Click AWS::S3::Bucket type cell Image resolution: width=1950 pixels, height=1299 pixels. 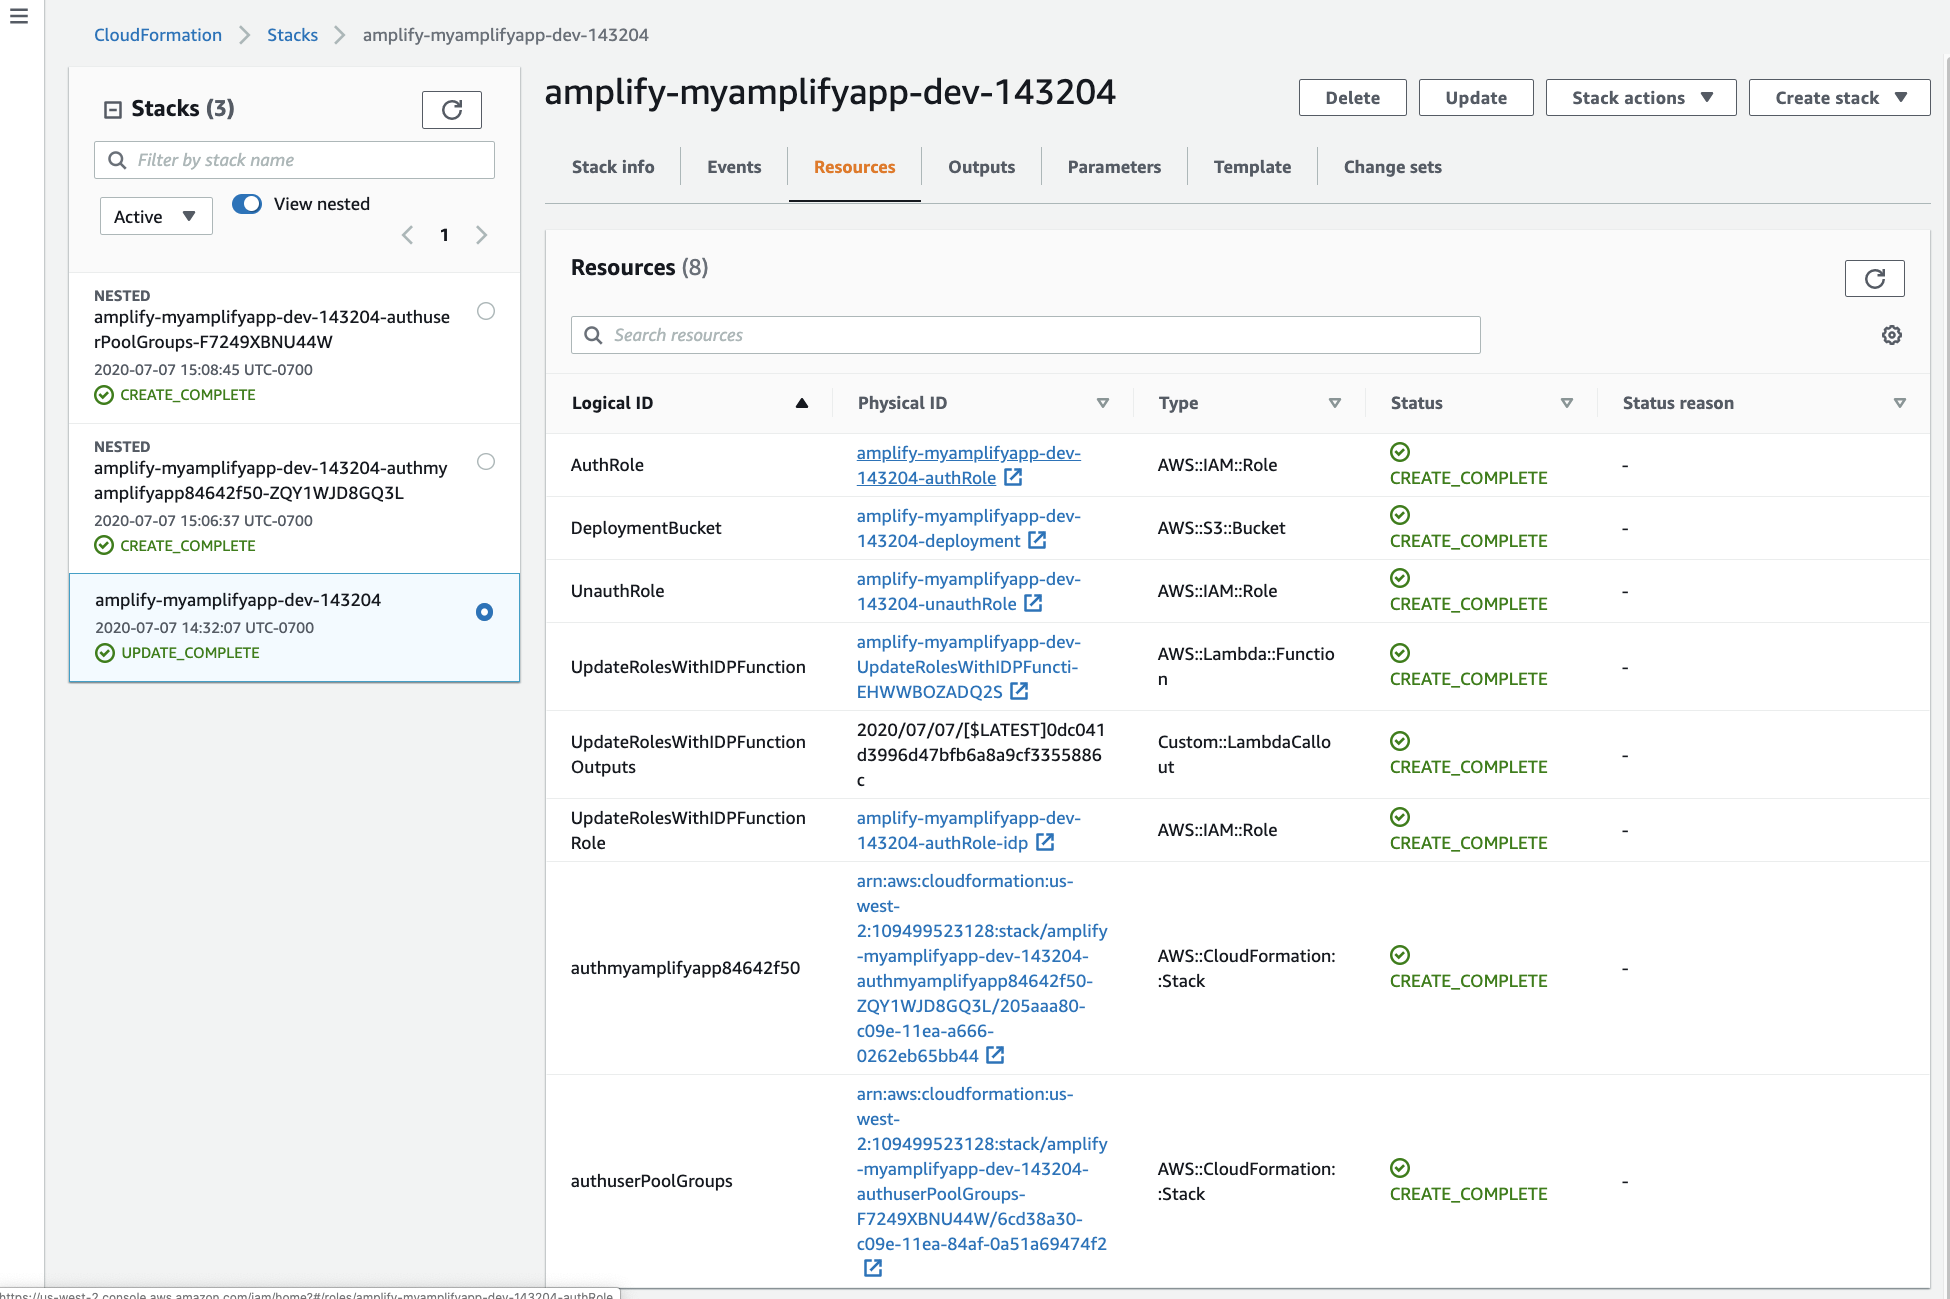click(x=1221, y=528)
